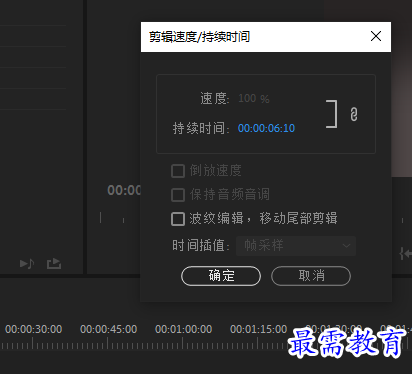412x374 pixels.
Task: Click the speed and duration link icon
Action: (354, 114)
